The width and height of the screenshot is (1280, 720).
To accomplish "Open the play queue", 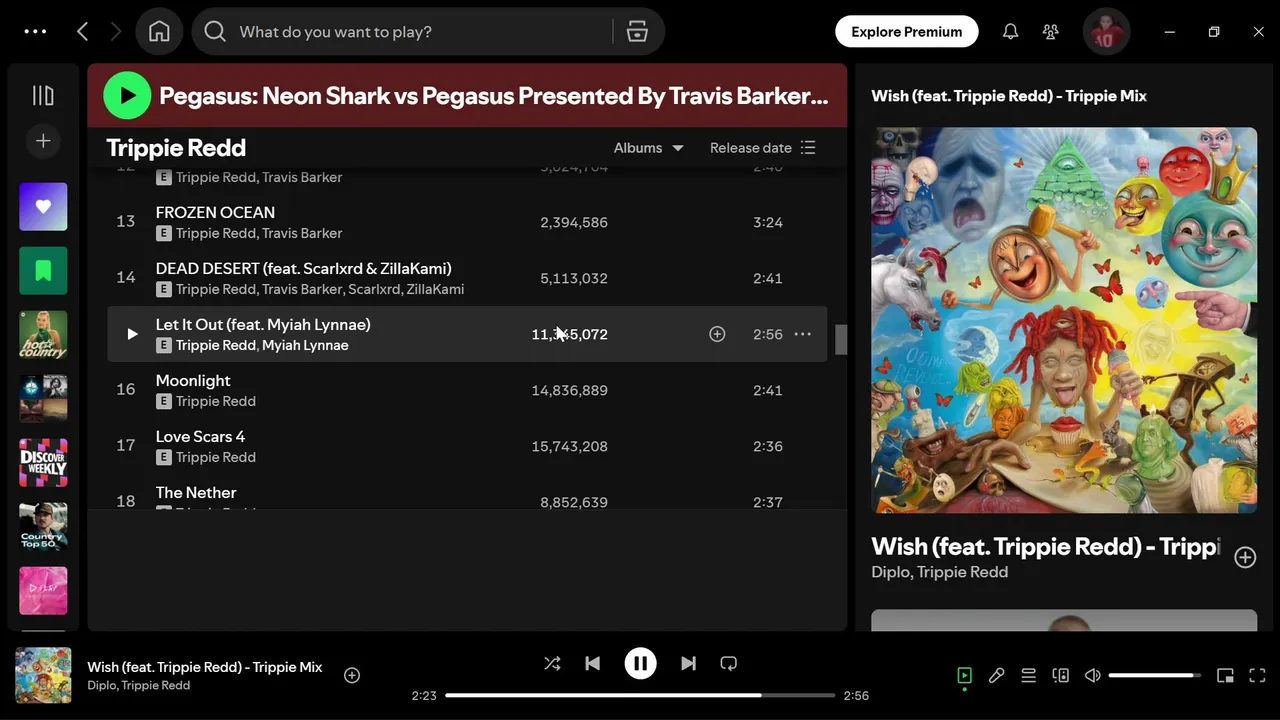I will click(x=1028, y=676).
